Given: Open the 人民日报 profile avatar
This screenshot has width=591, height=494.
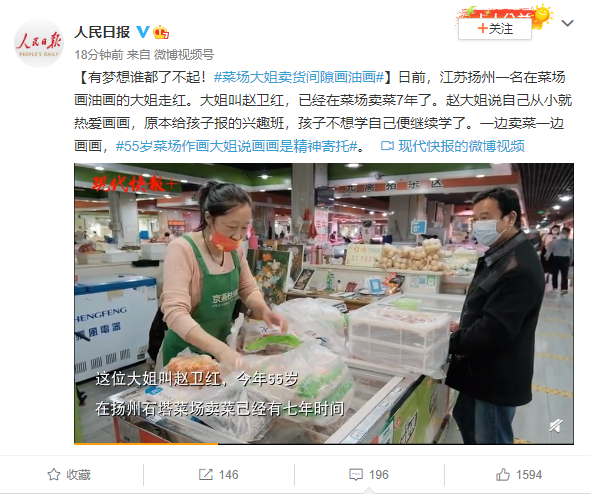Looking at the screenshot, I should (x=39, y=43).
